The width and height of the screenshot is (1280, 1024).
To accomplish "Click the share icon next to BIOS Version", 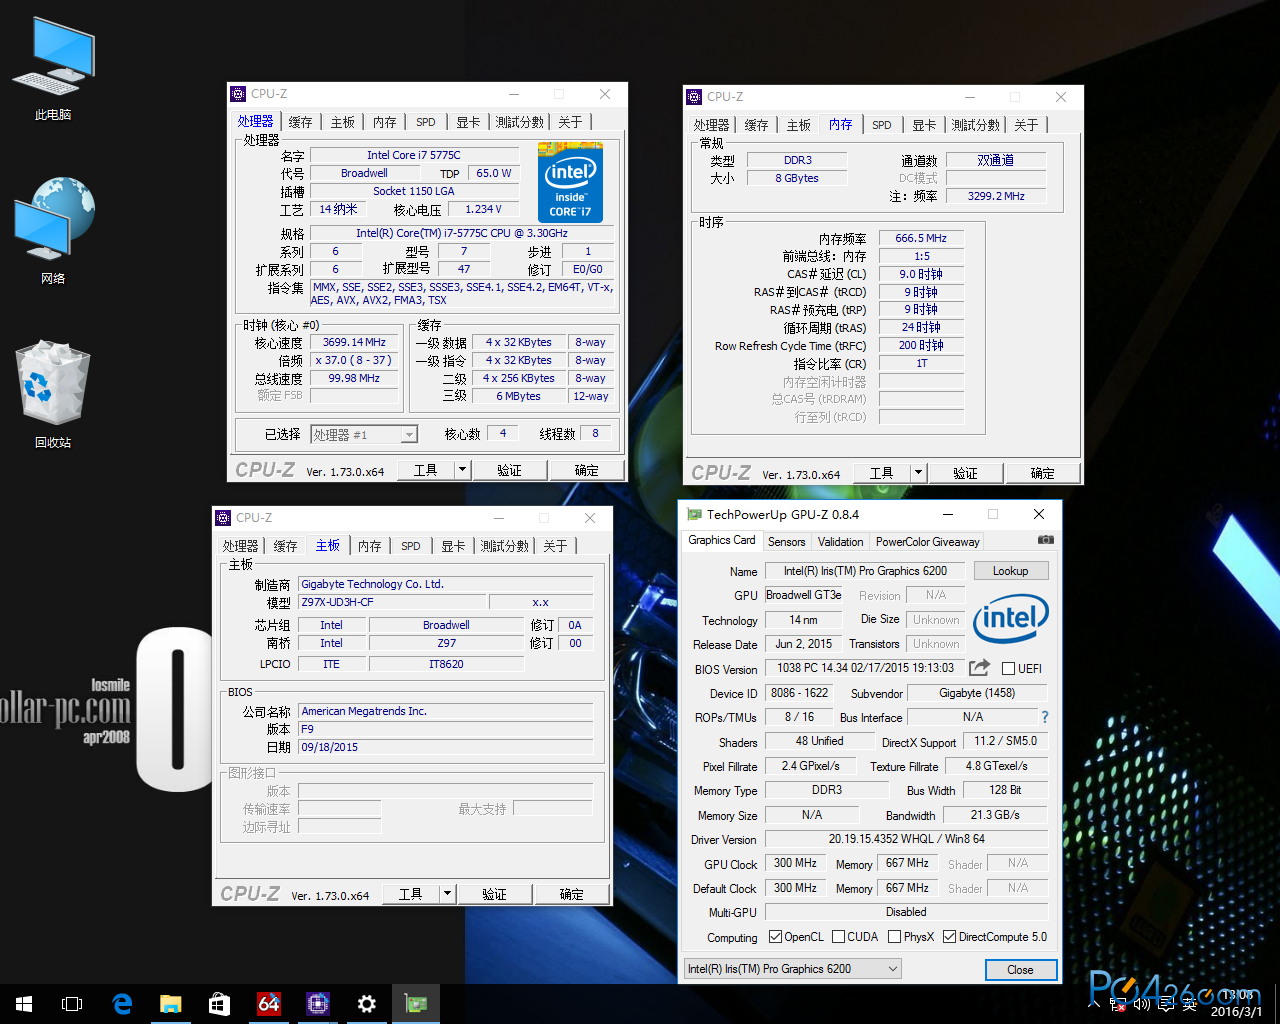I will 980,668.
